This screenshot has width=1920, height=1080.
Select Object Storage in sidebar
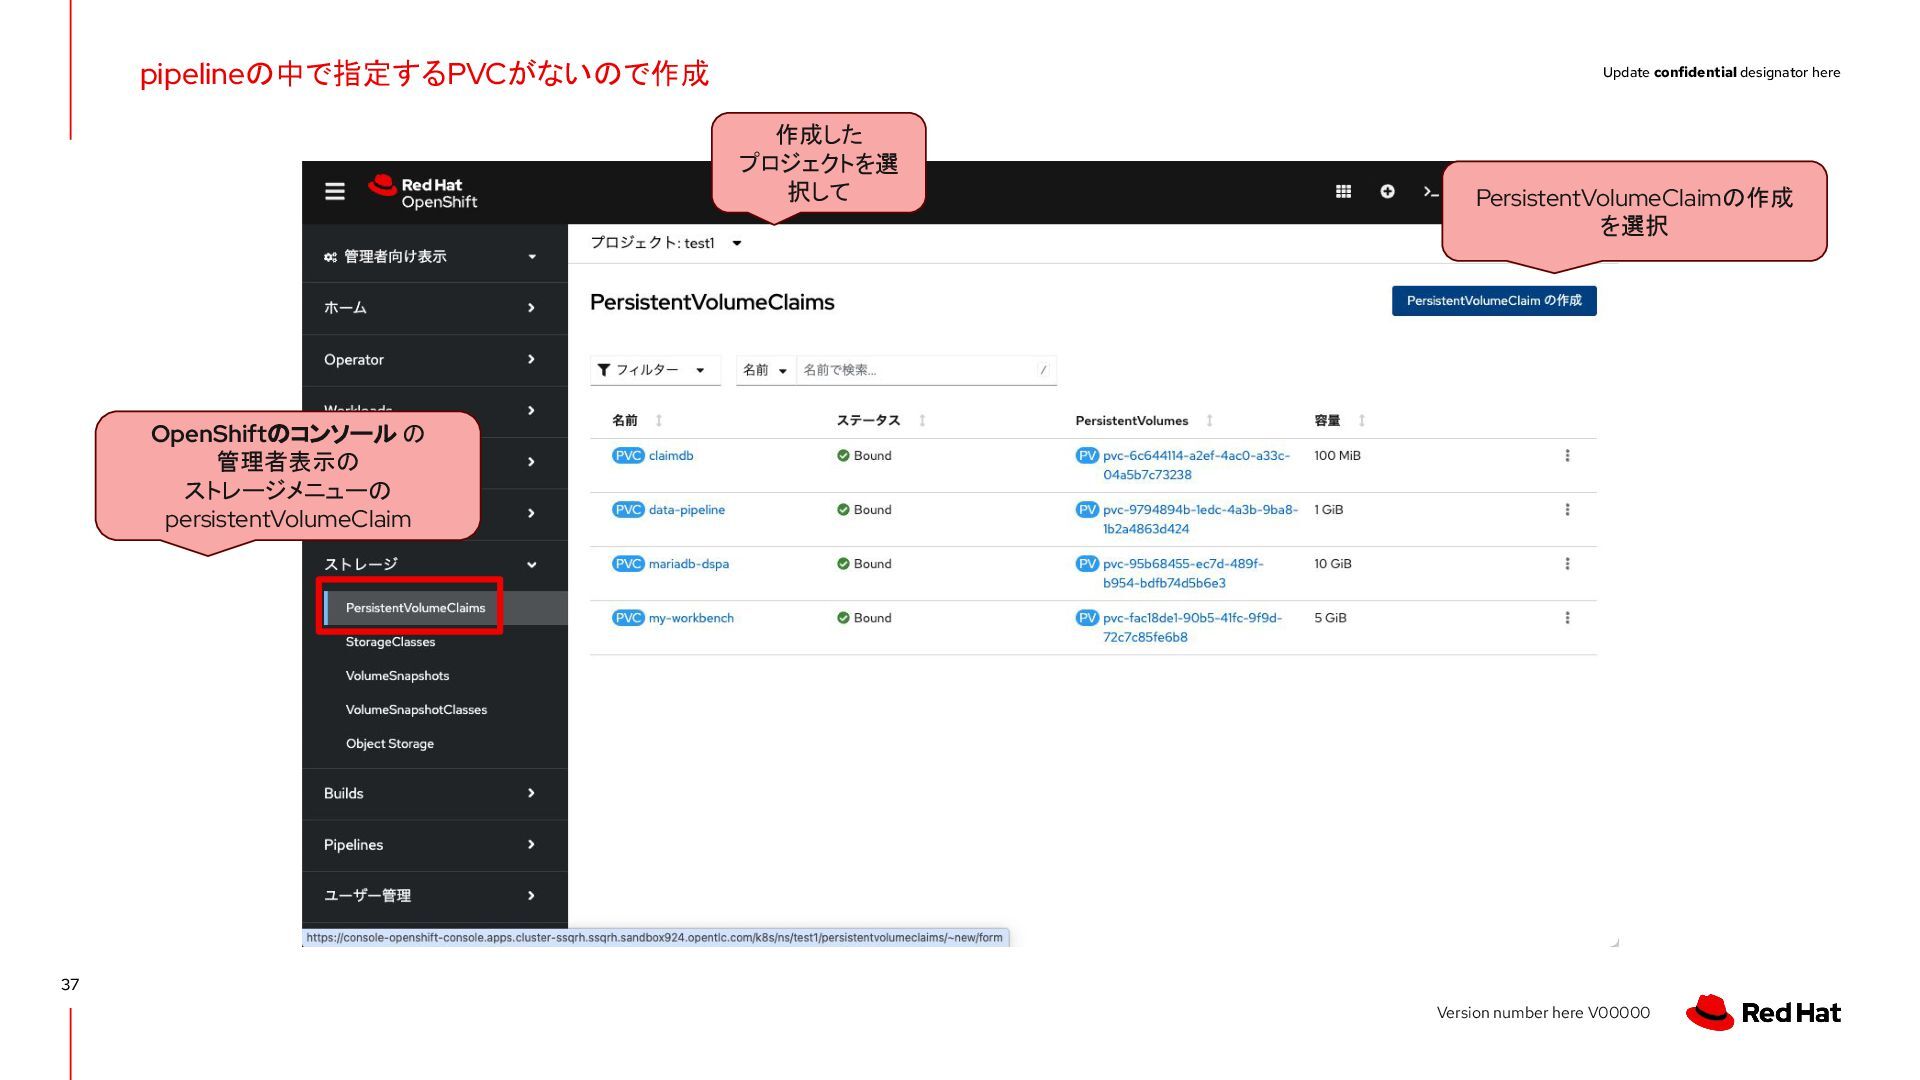[x=390, y=744]
